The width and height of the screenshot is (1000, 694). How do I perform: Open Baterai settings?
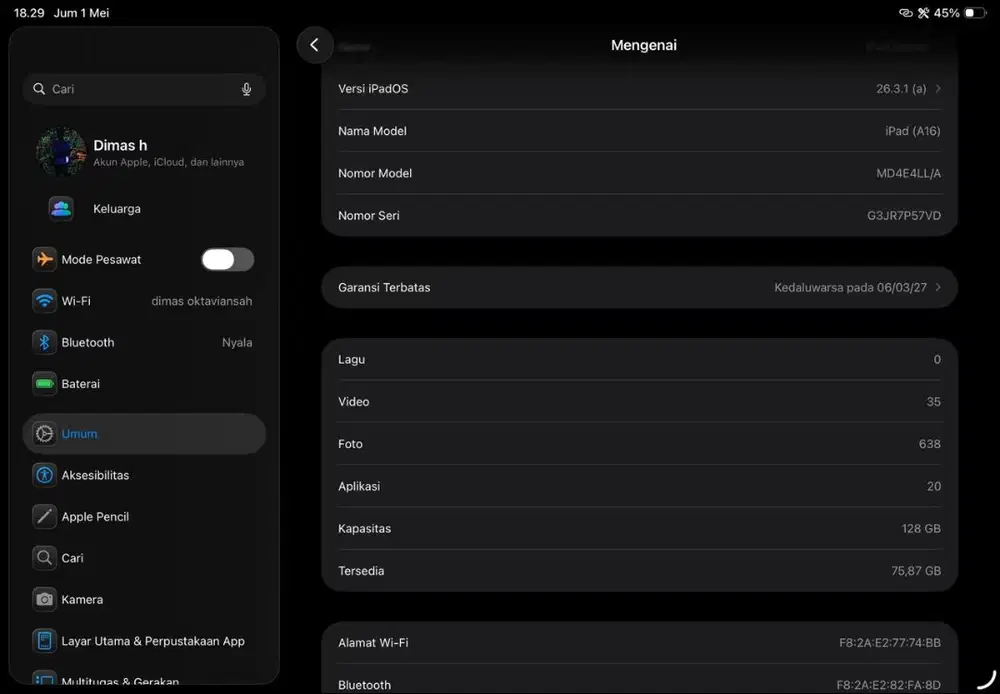click(144, 384)
